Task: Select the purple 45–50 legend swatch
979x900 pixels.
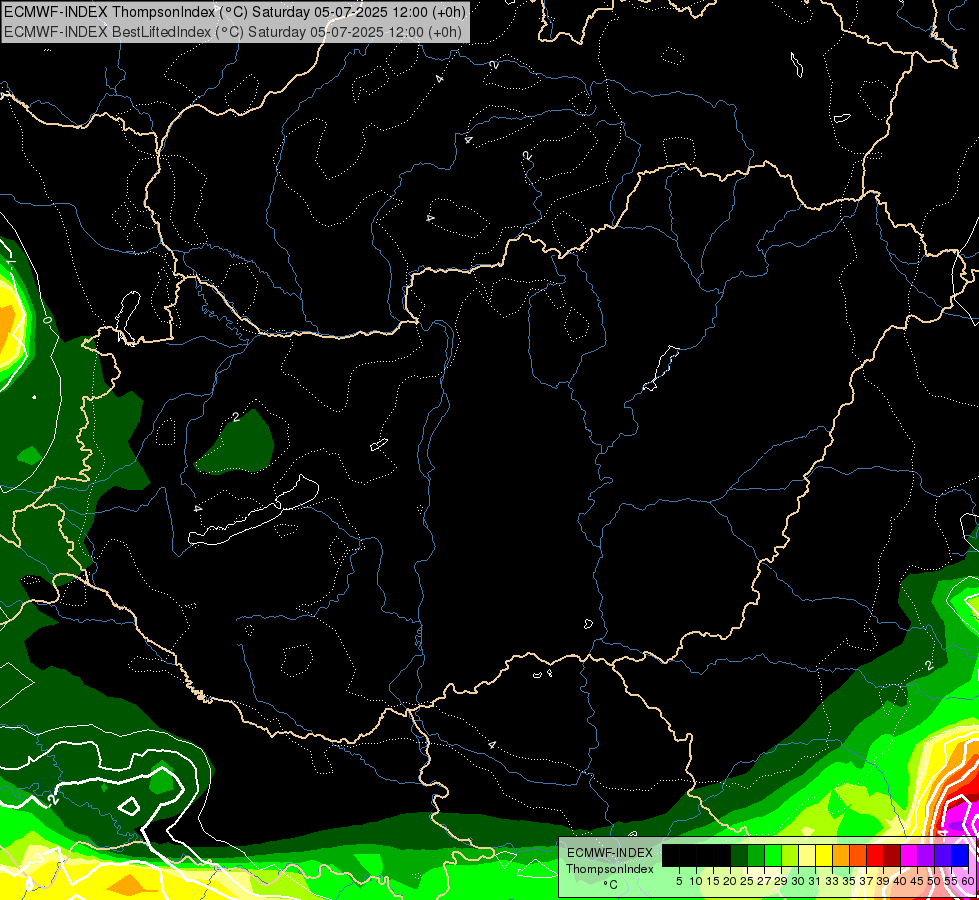Action: tap(926, 856)
